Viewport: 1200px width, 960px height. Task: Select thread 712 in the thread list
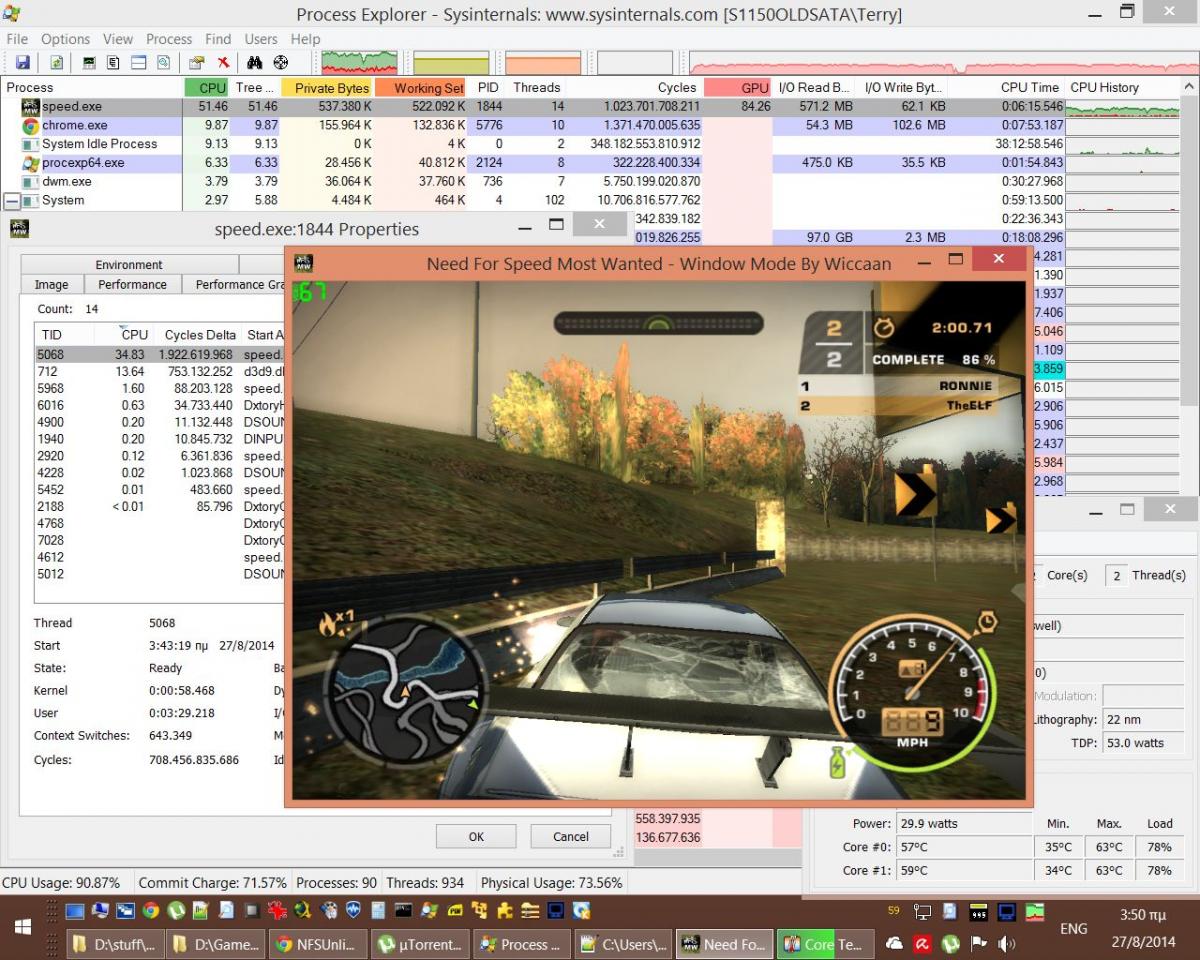160,371
